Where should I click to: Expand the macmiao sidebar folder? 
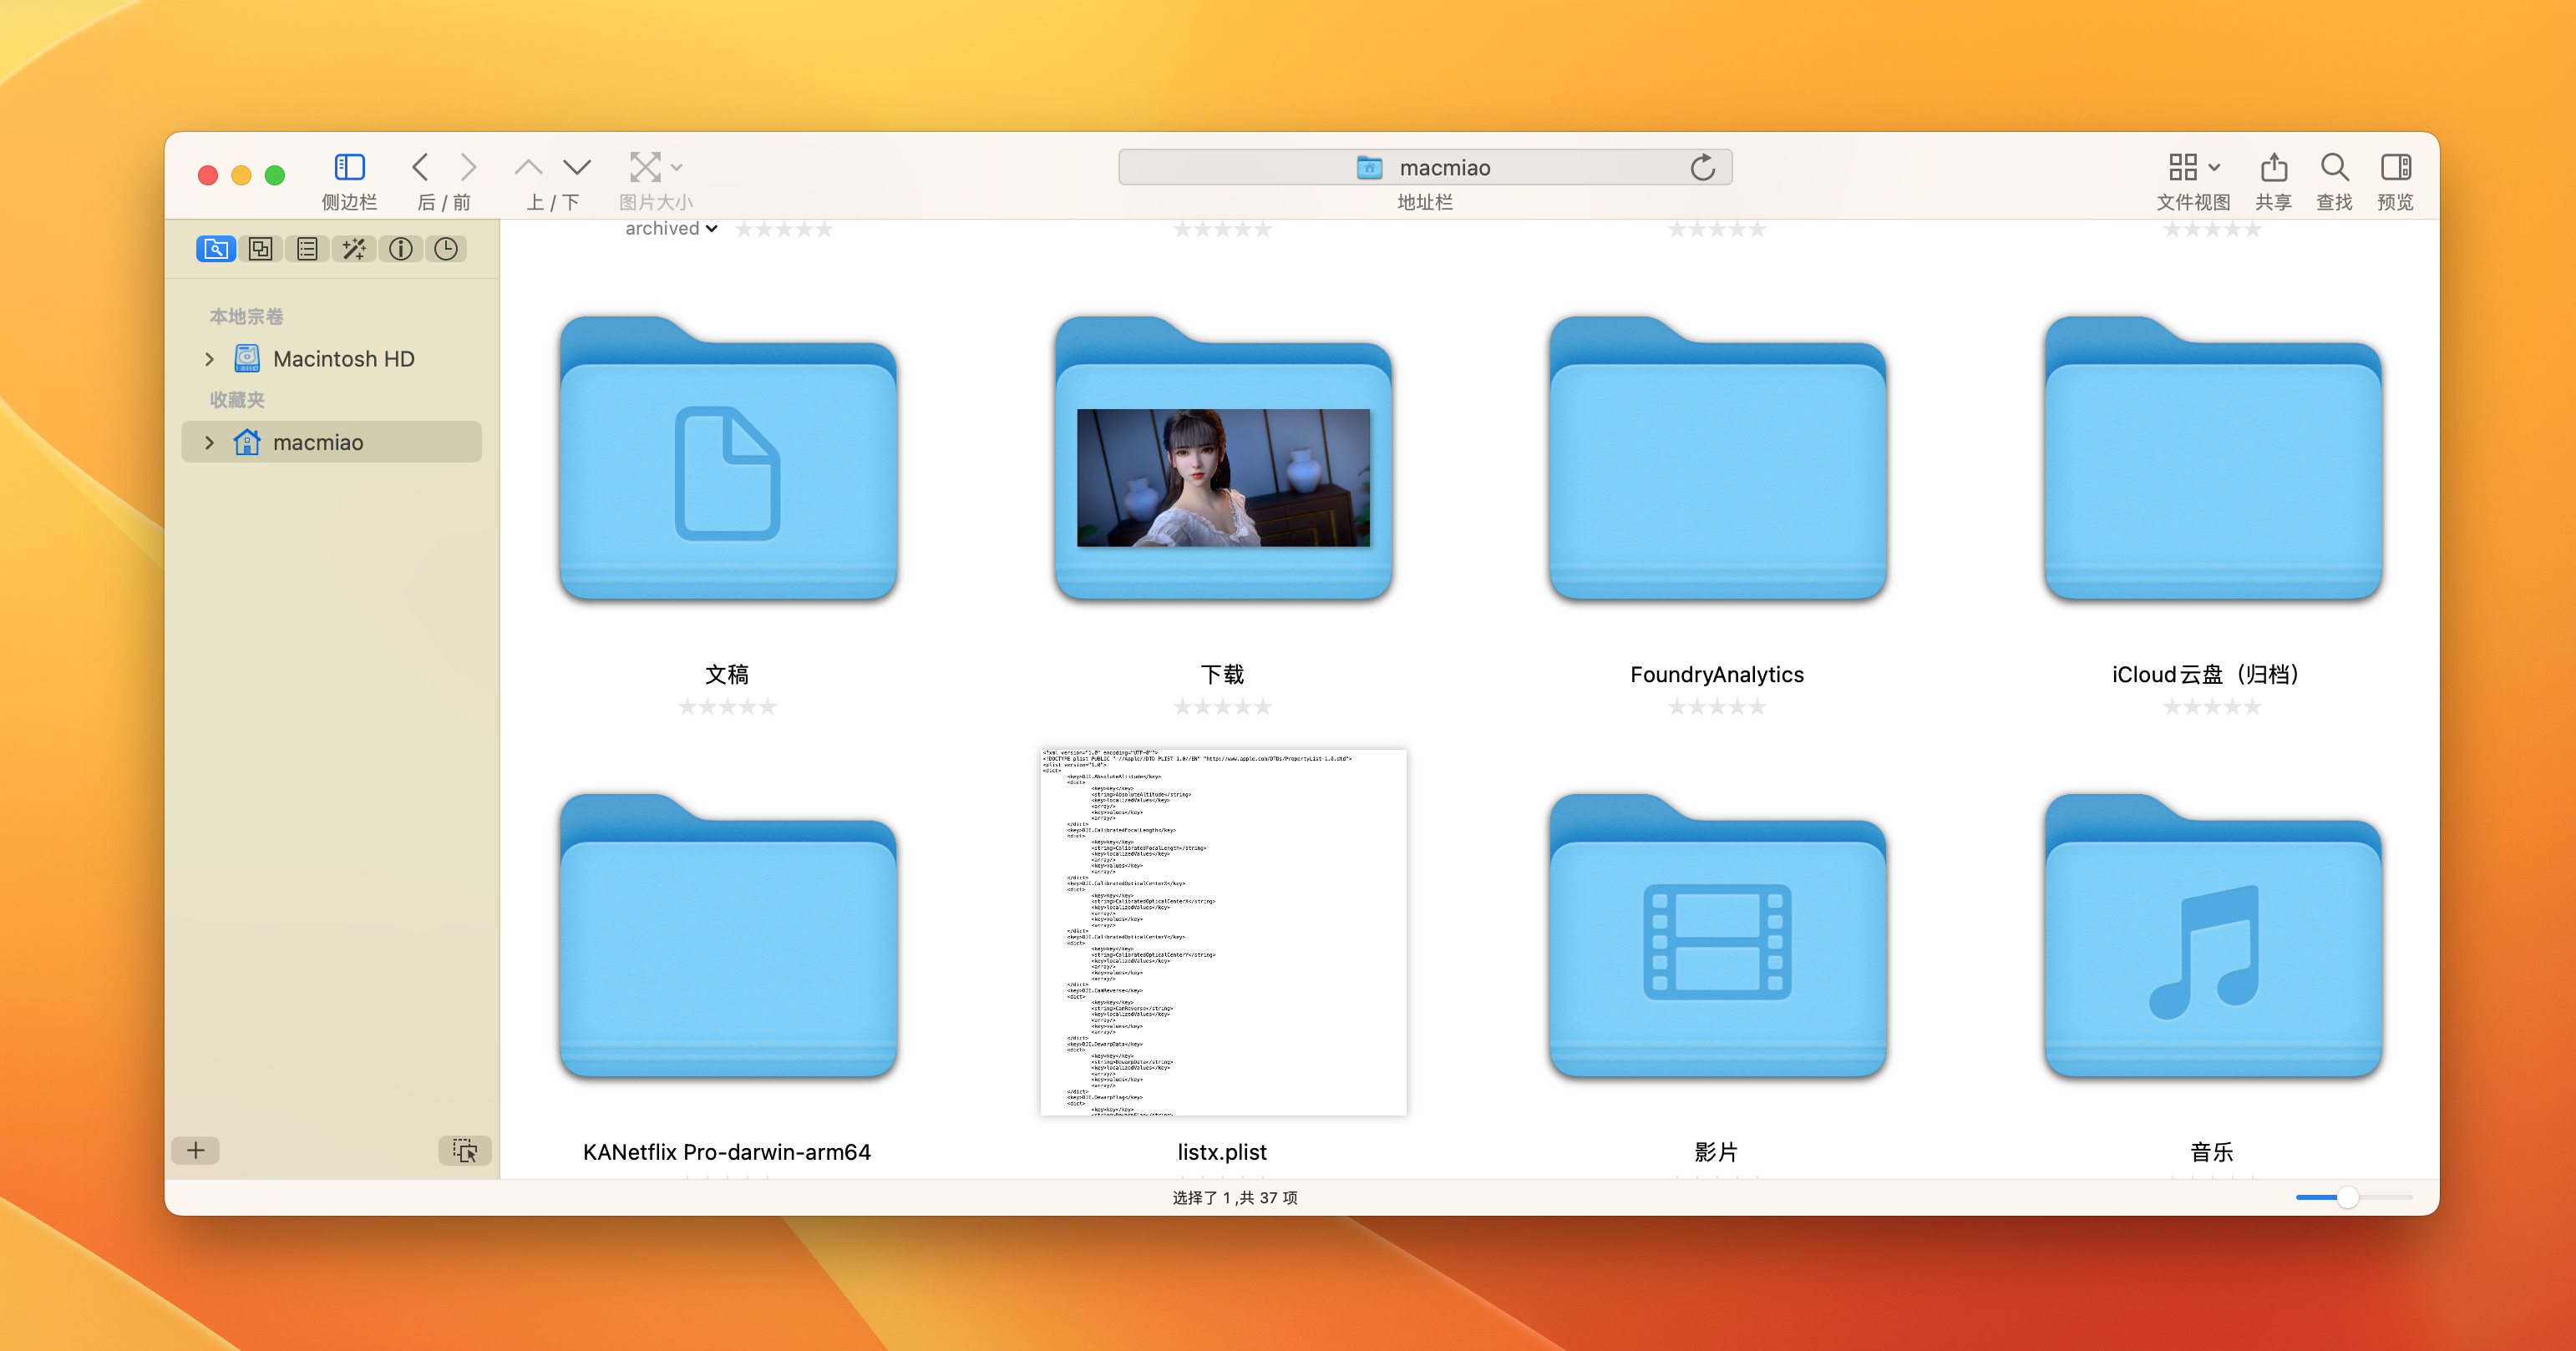(x=209, y=442)
